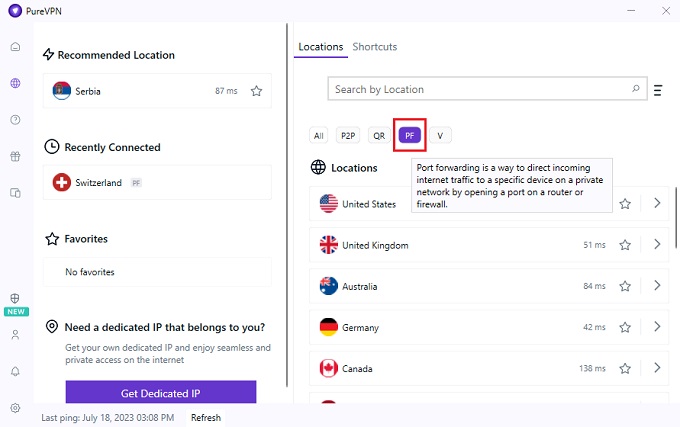Open the Locations globe sidebar icon
This screenshot has height=427, width=680.
15,83
